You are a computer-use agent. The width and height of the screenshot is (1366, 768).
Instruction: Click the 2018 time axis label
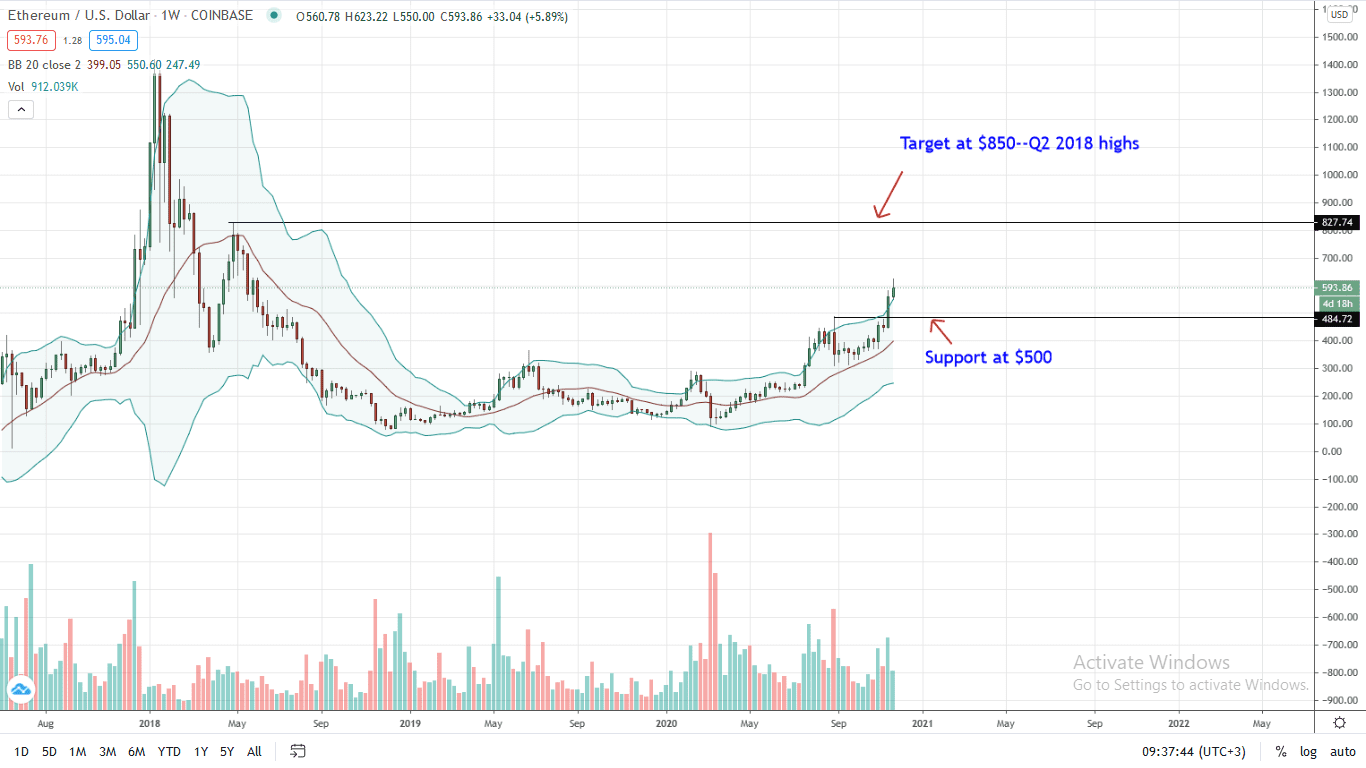pos(150,722)
